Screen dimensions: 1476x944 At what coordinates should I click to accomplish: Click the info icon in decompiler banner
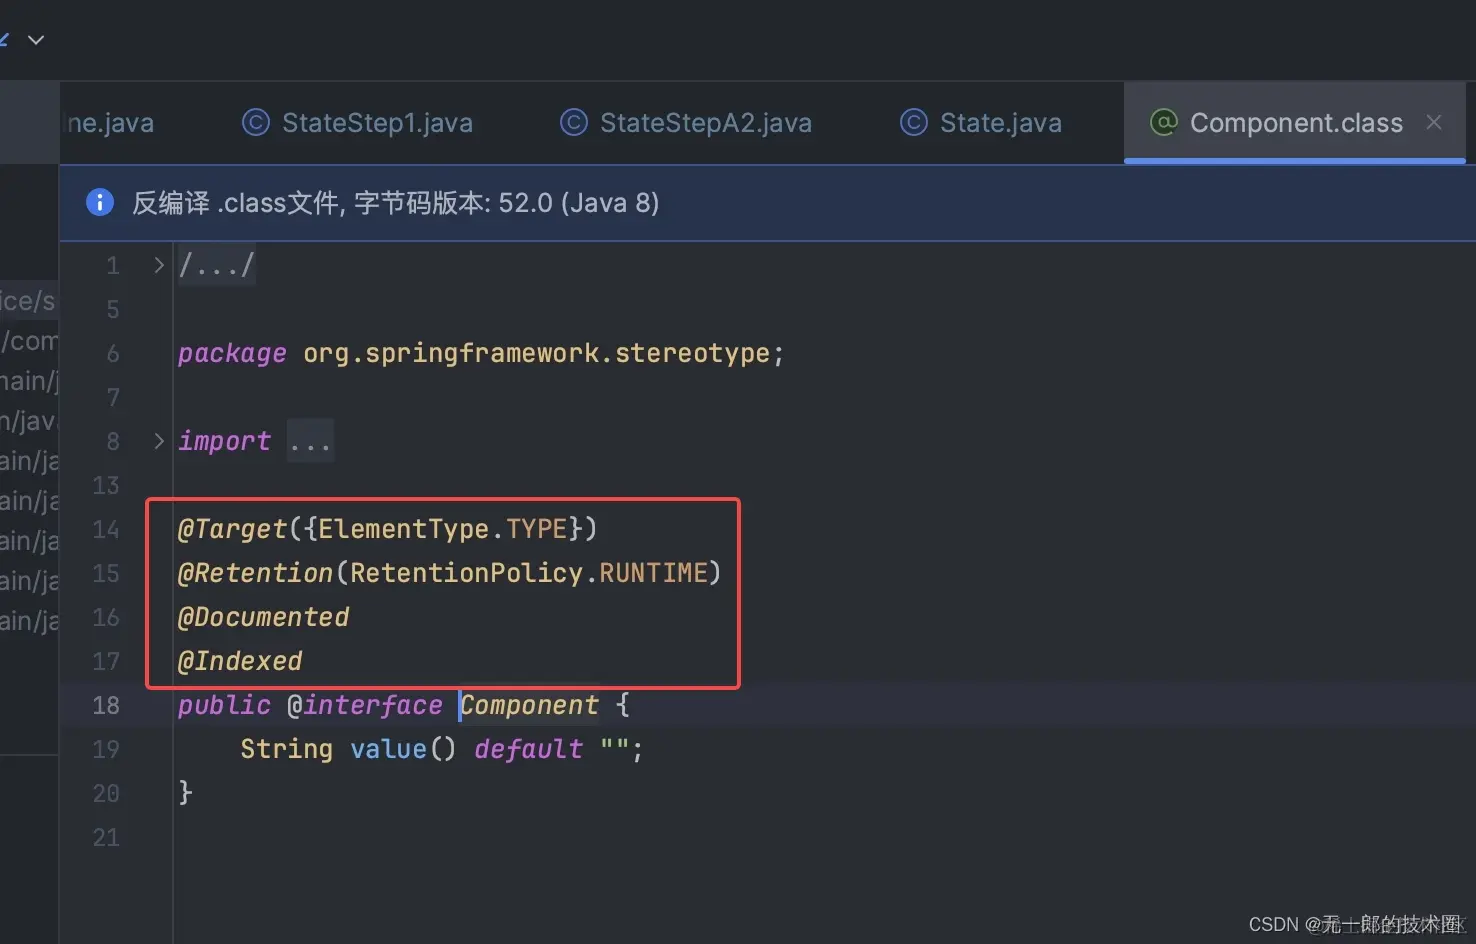click(100, 202)
